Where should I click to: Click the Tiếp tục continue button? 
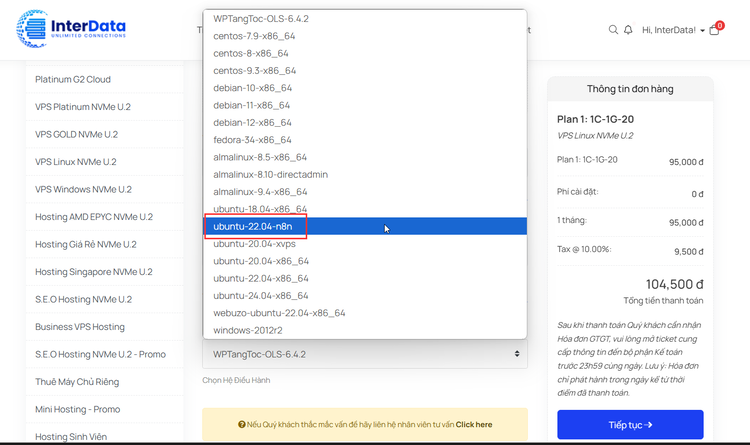[x=630, y=425]
